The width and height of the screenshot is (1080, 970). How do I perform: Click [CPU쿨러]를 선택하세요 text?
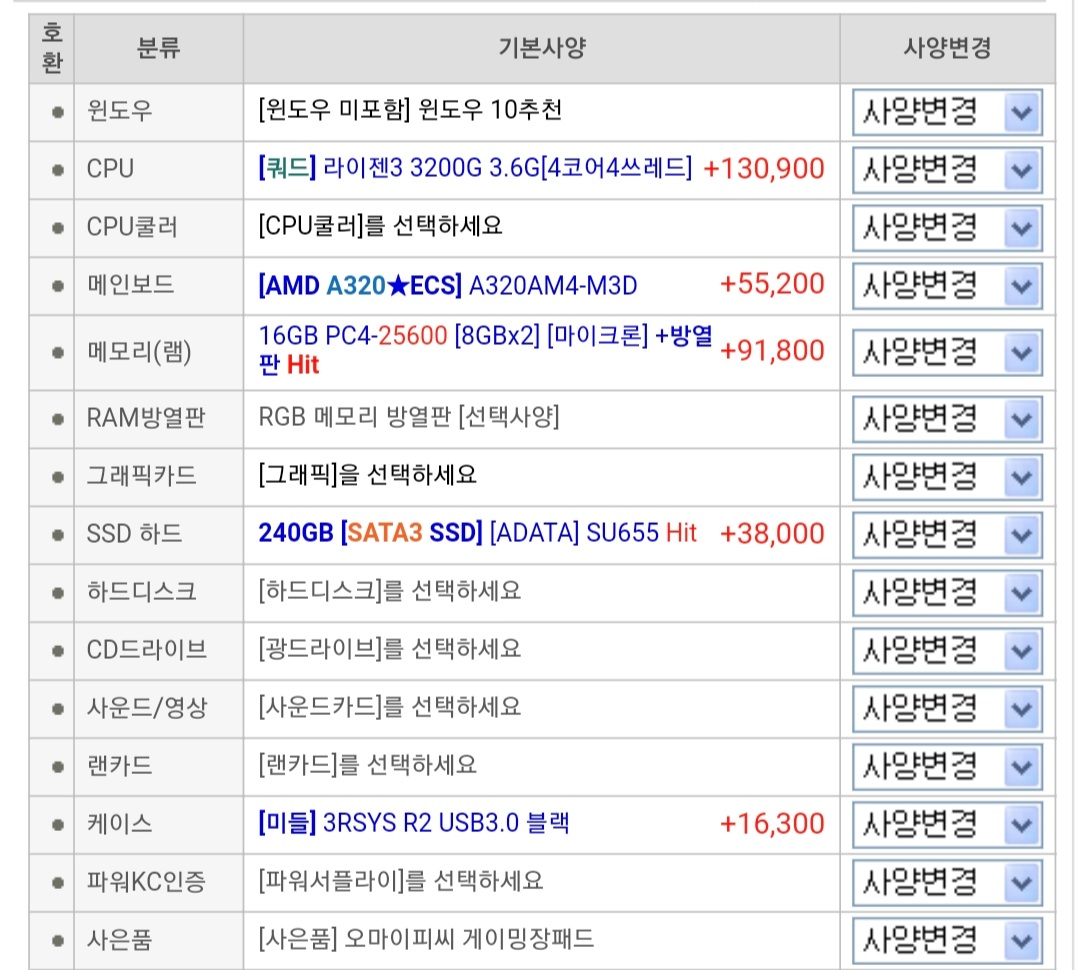pos(380,226)
